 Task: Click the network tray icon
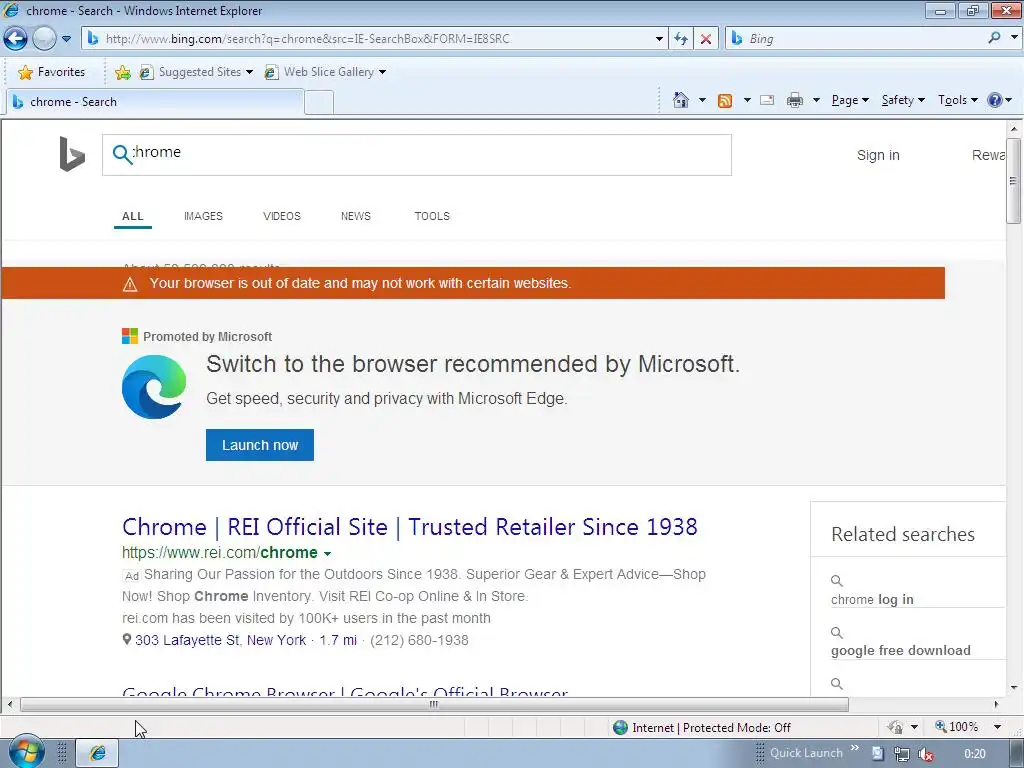point(901,754)
